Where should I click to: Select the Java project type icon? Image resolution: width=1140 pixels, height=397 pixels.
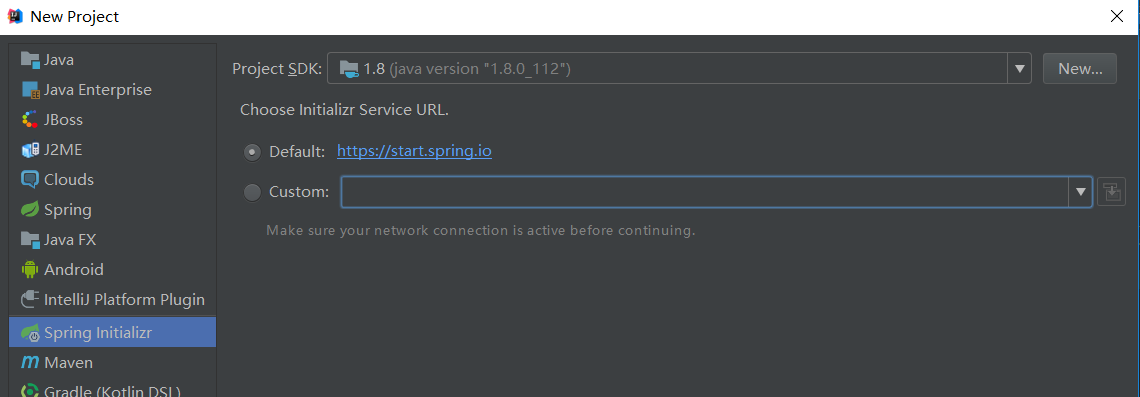coord(30,60)
